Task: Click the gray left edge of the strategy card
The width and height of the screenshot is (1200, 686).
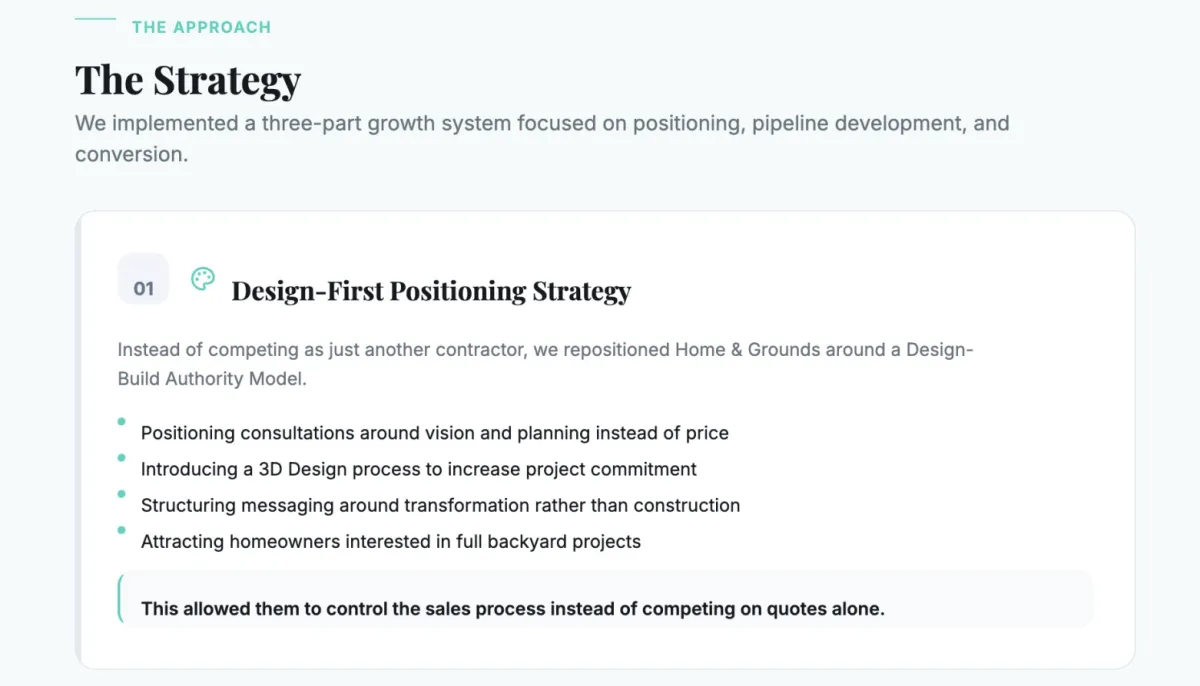Action: coord(78,440)
